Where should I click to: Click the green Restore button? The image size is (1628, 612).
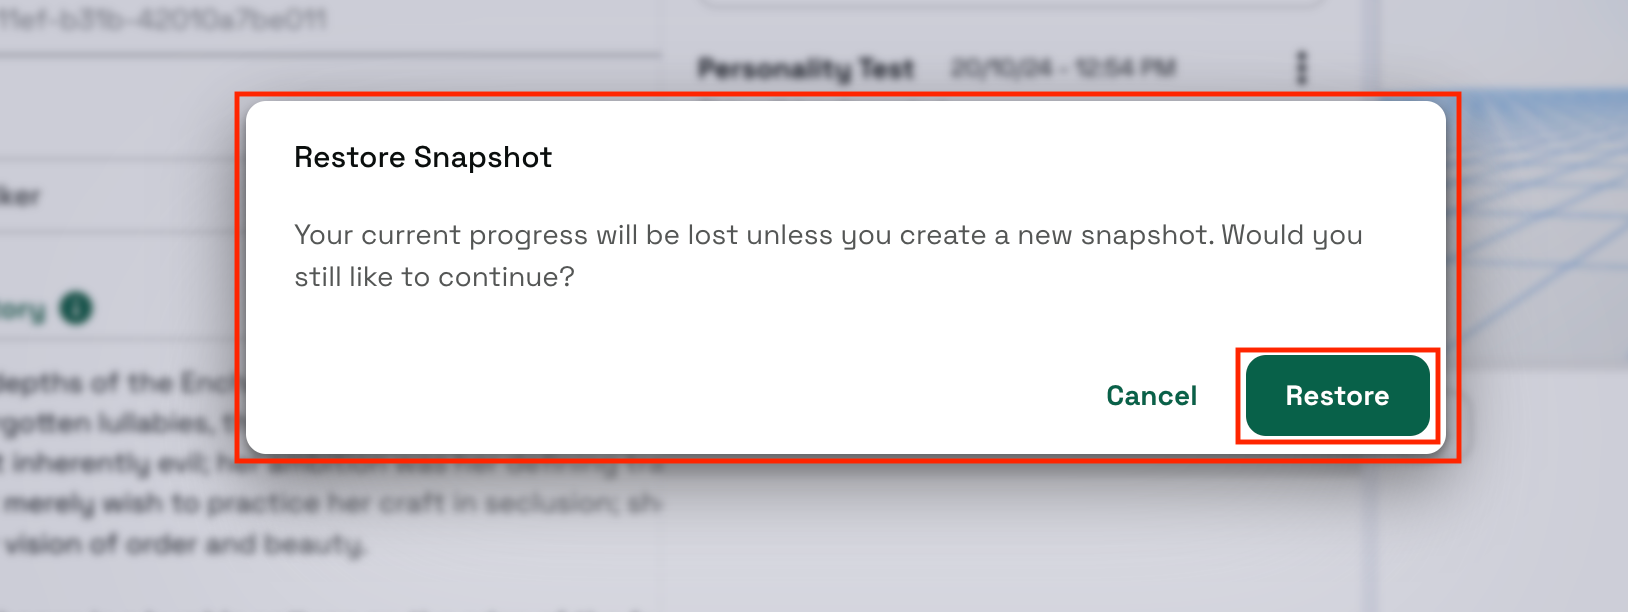(x=1337, y=396)
